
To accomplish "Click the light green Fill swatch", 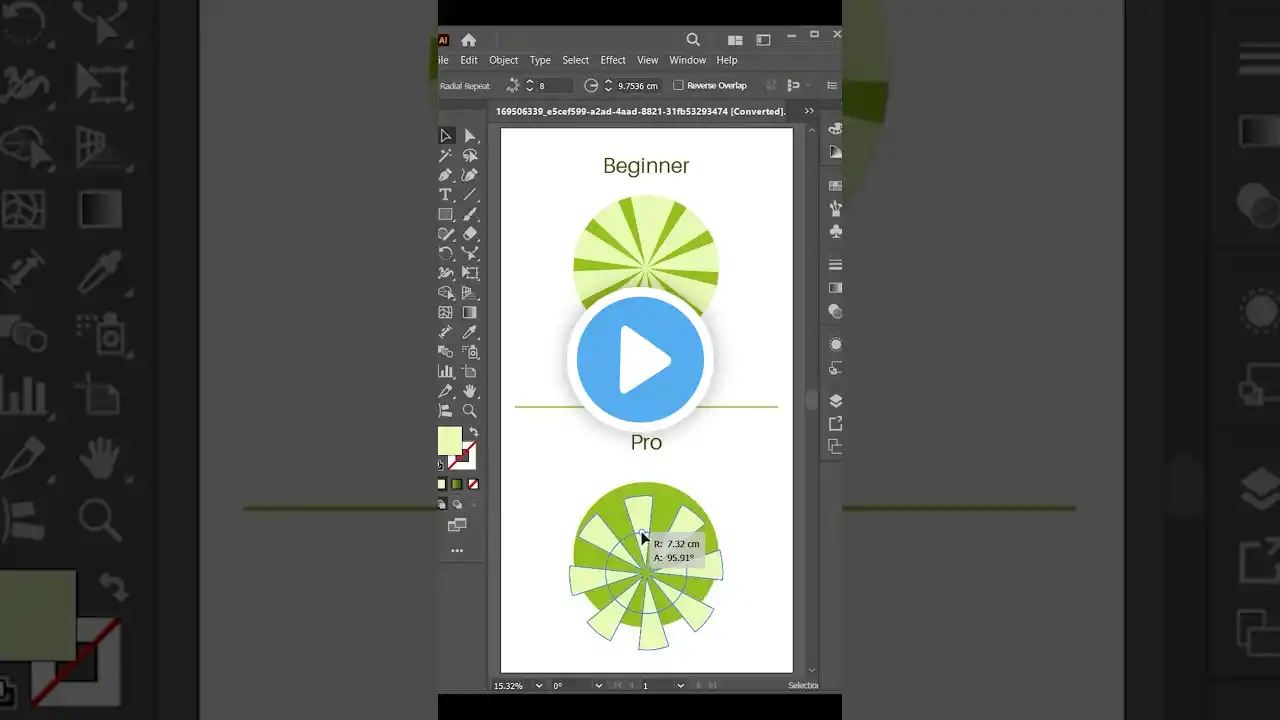I will pos(449,440).
